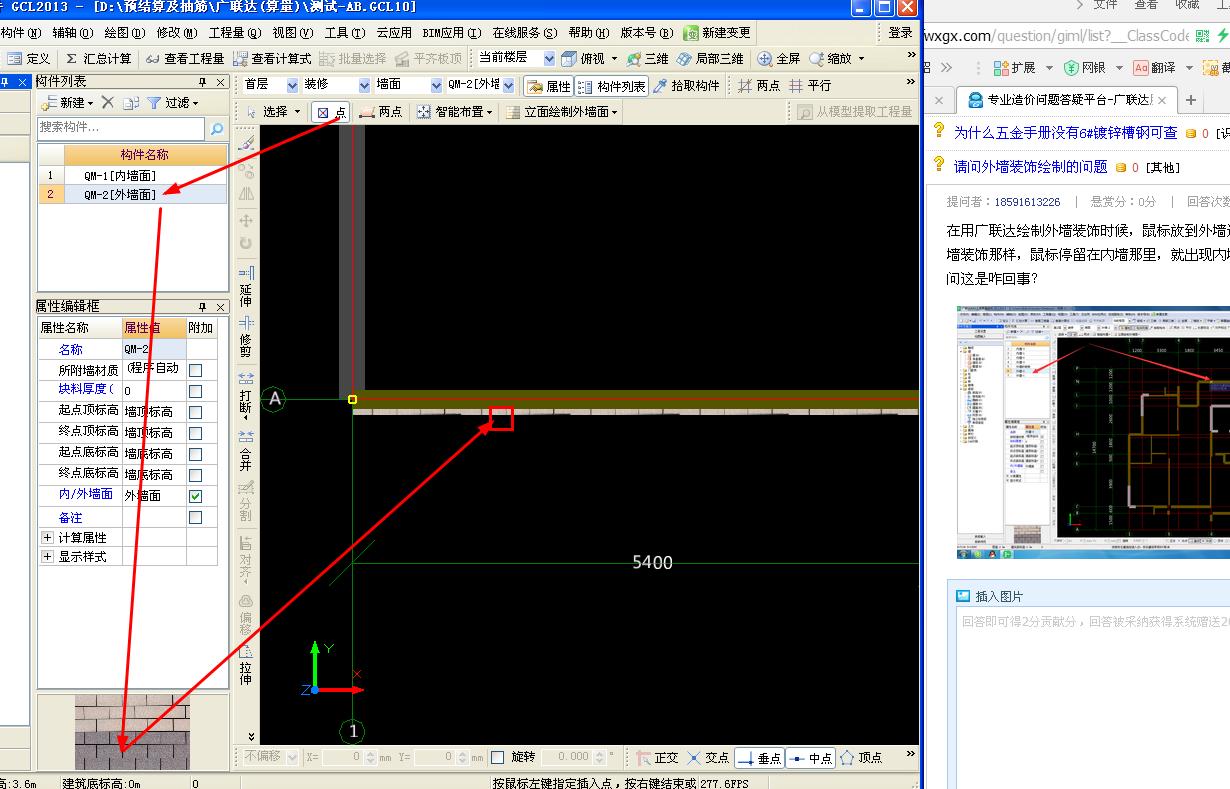Open the 修改 menu
Screen dimensions: 1230x789
[177, 33]
